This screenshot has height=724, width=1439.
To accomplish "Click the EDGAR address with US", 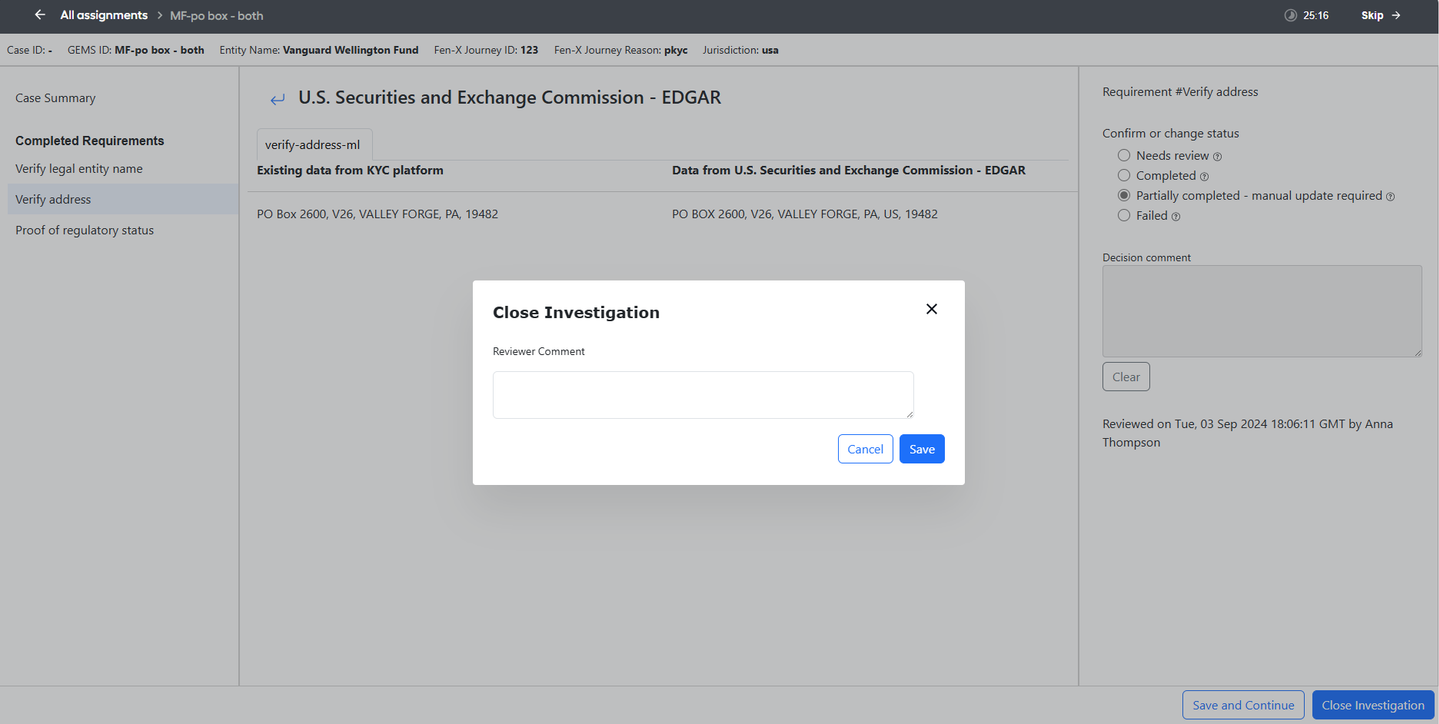I will (x=805, y=214).
